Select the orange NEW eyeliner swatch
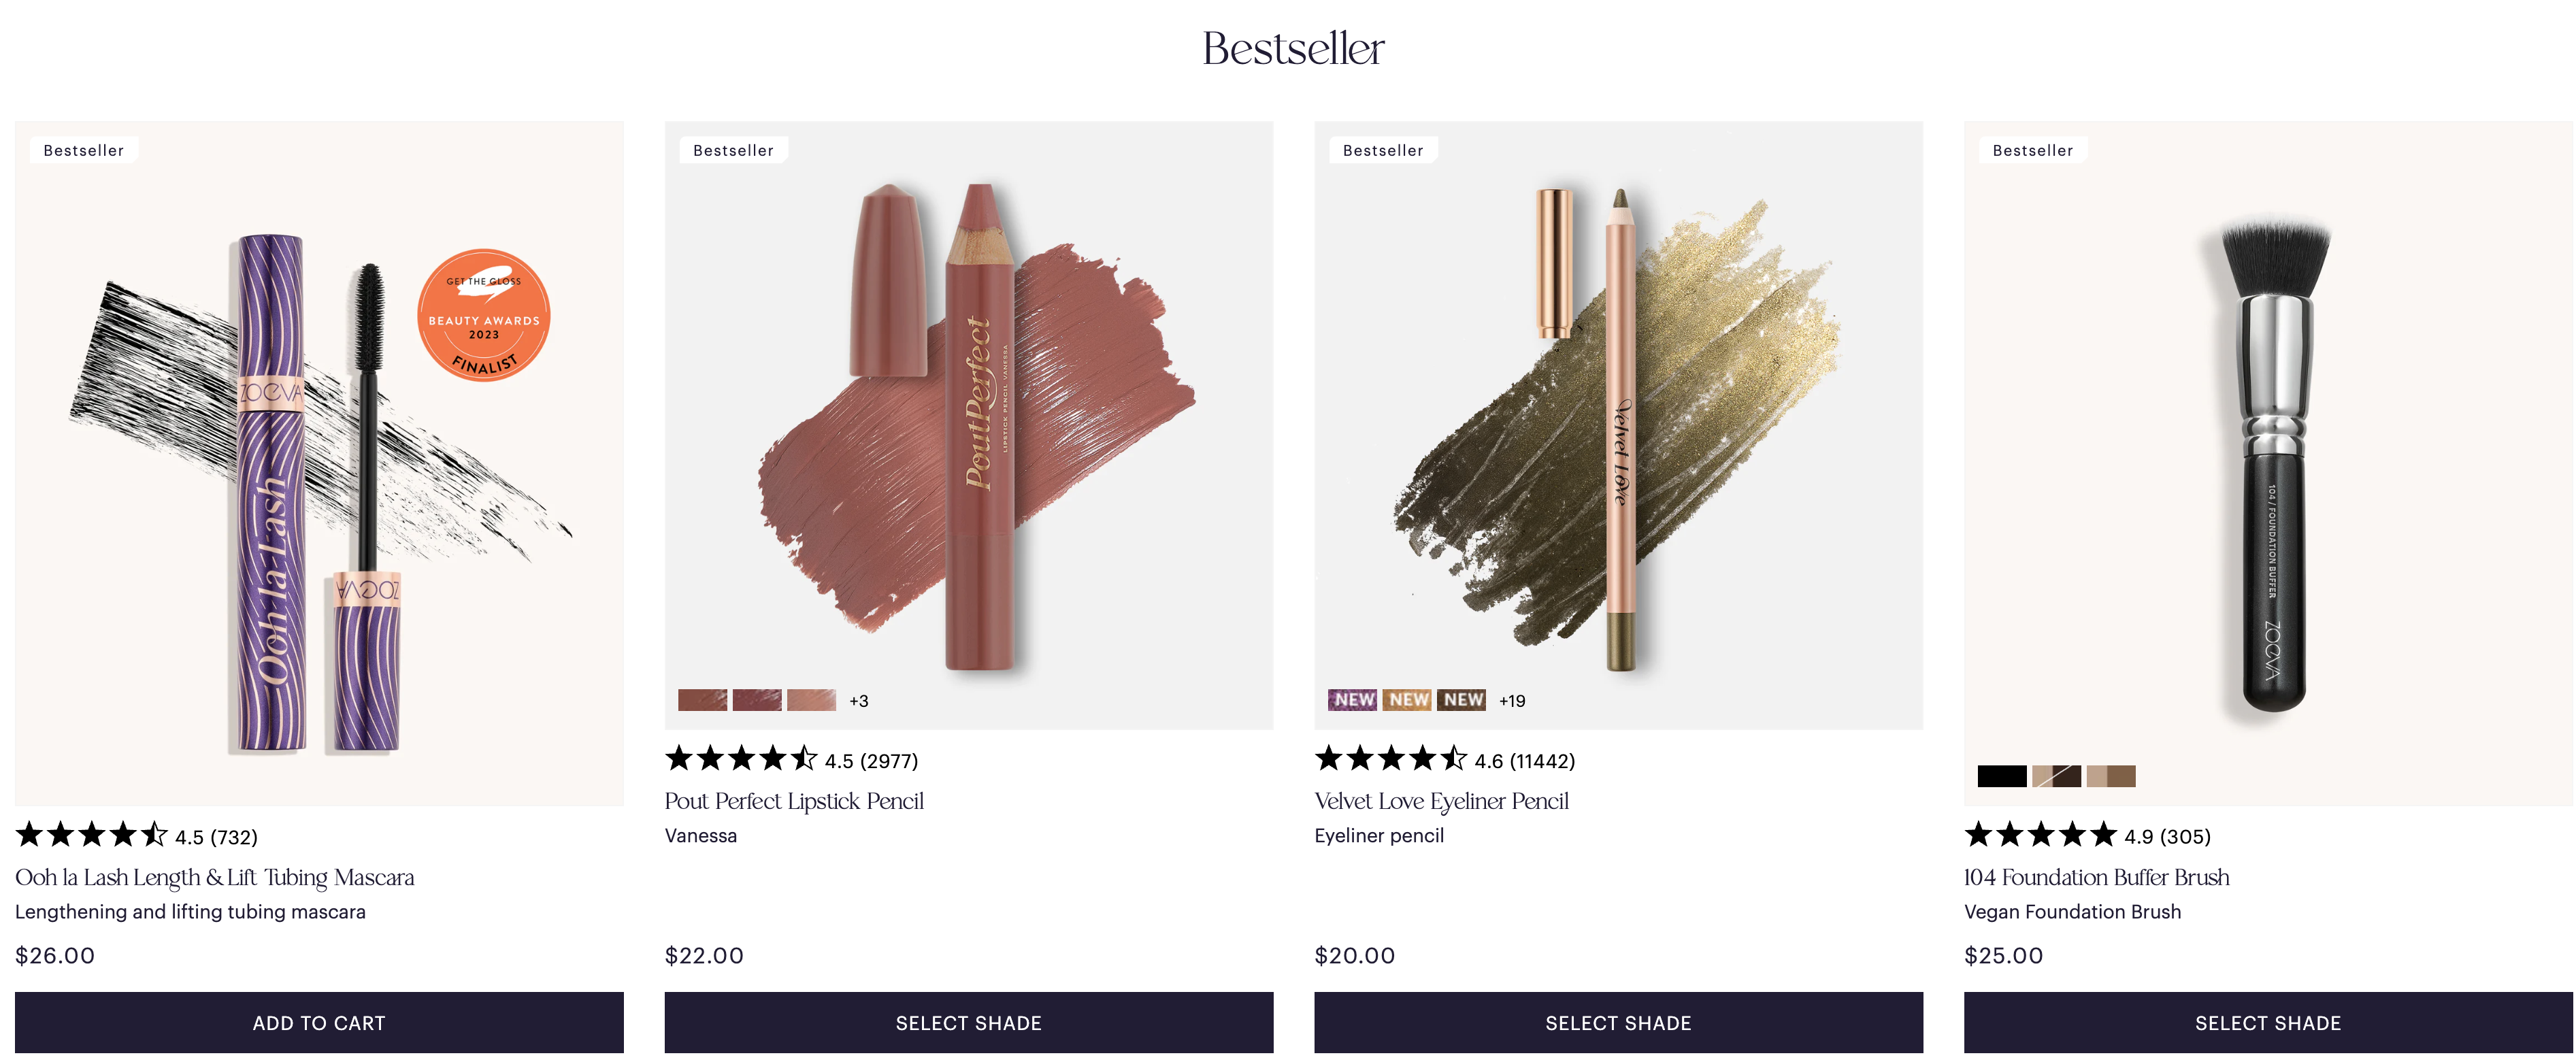This screenshot has height=1060, width=2576. click(x=1407, y=700)
